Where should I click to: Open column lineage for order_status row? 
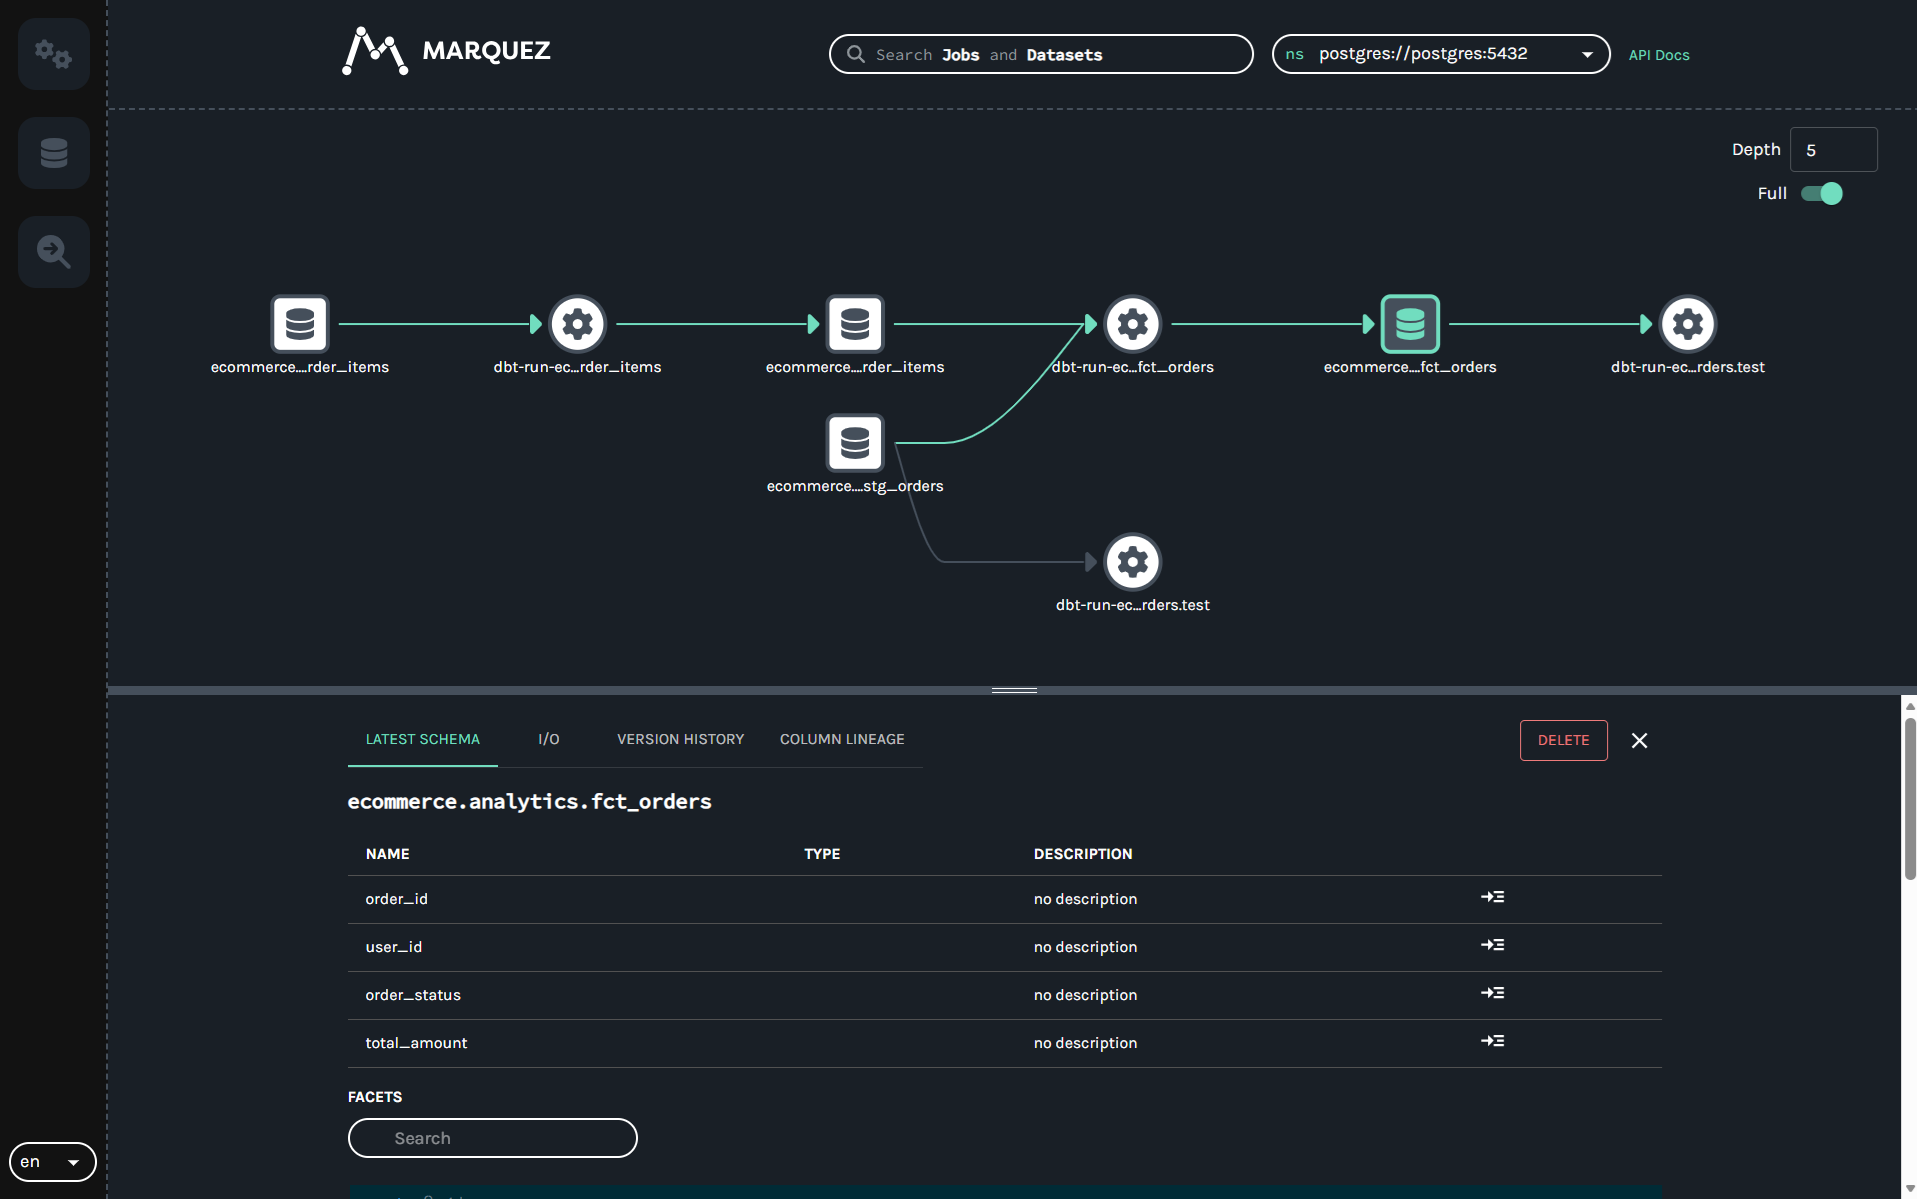(1492, 993)
